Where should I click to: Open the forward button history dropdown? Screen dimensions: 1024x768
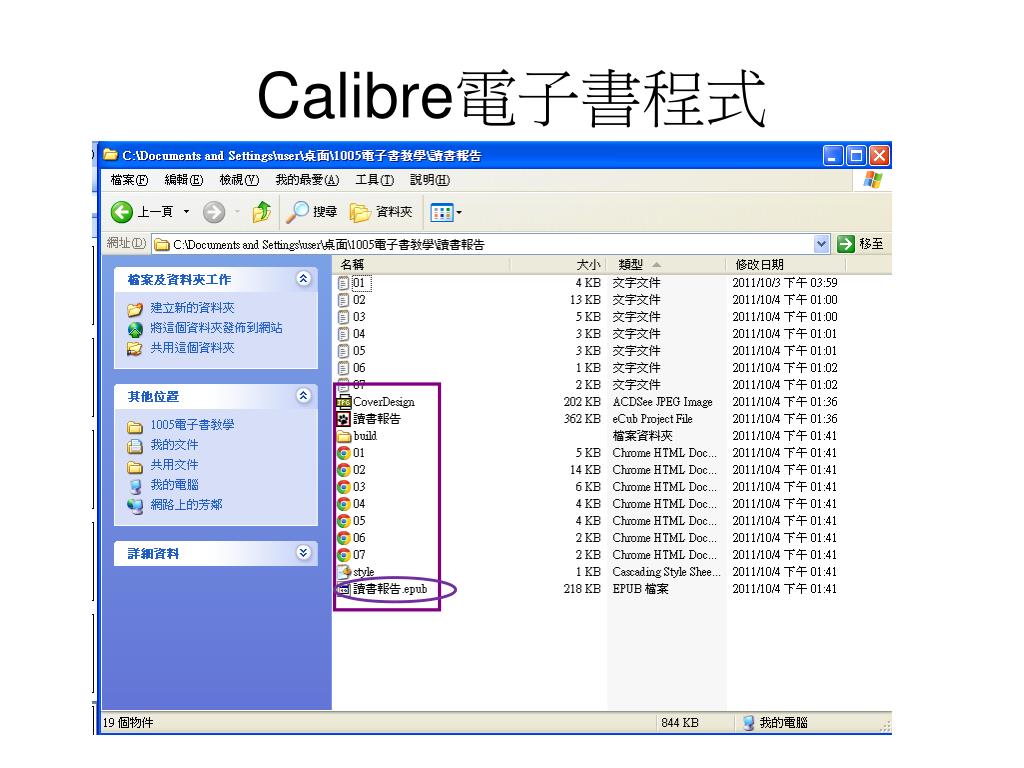(237, 212)
